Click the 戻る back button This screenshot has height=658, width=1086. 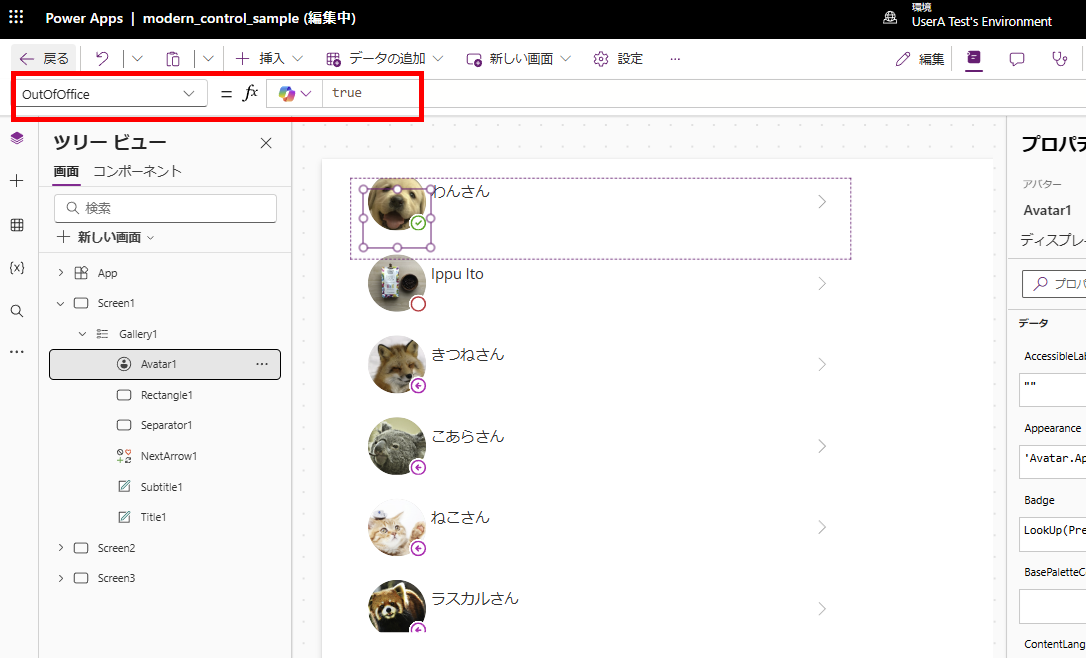[x=44, y=58]
